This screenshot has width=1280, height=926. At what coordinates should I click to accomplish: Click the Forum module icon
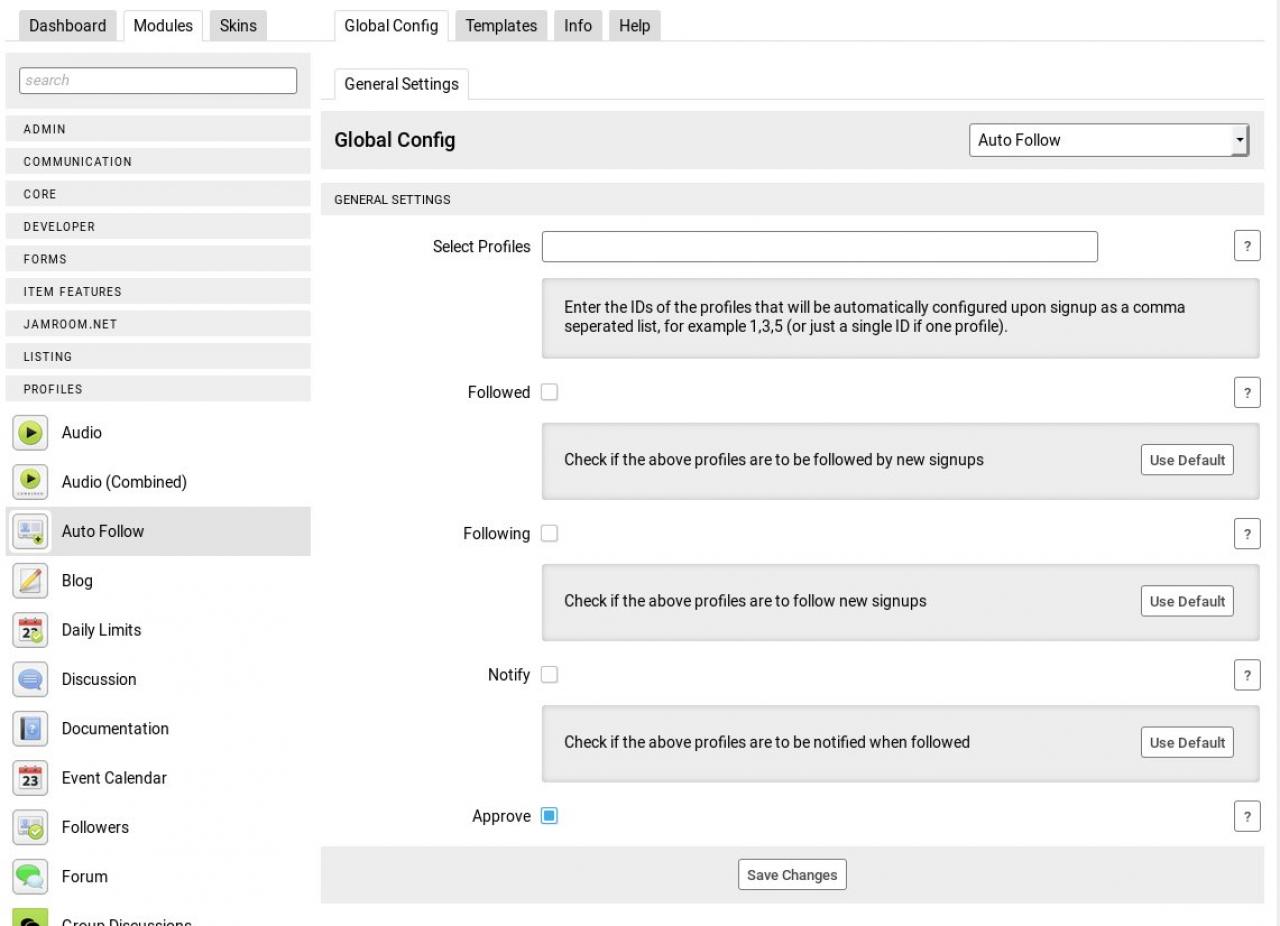(x=30, y=876)
